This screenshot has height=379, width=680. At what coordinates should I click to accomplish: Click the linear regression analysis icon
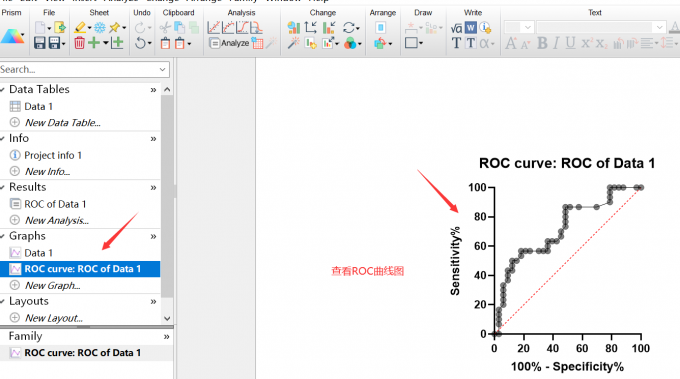point(213,28)
